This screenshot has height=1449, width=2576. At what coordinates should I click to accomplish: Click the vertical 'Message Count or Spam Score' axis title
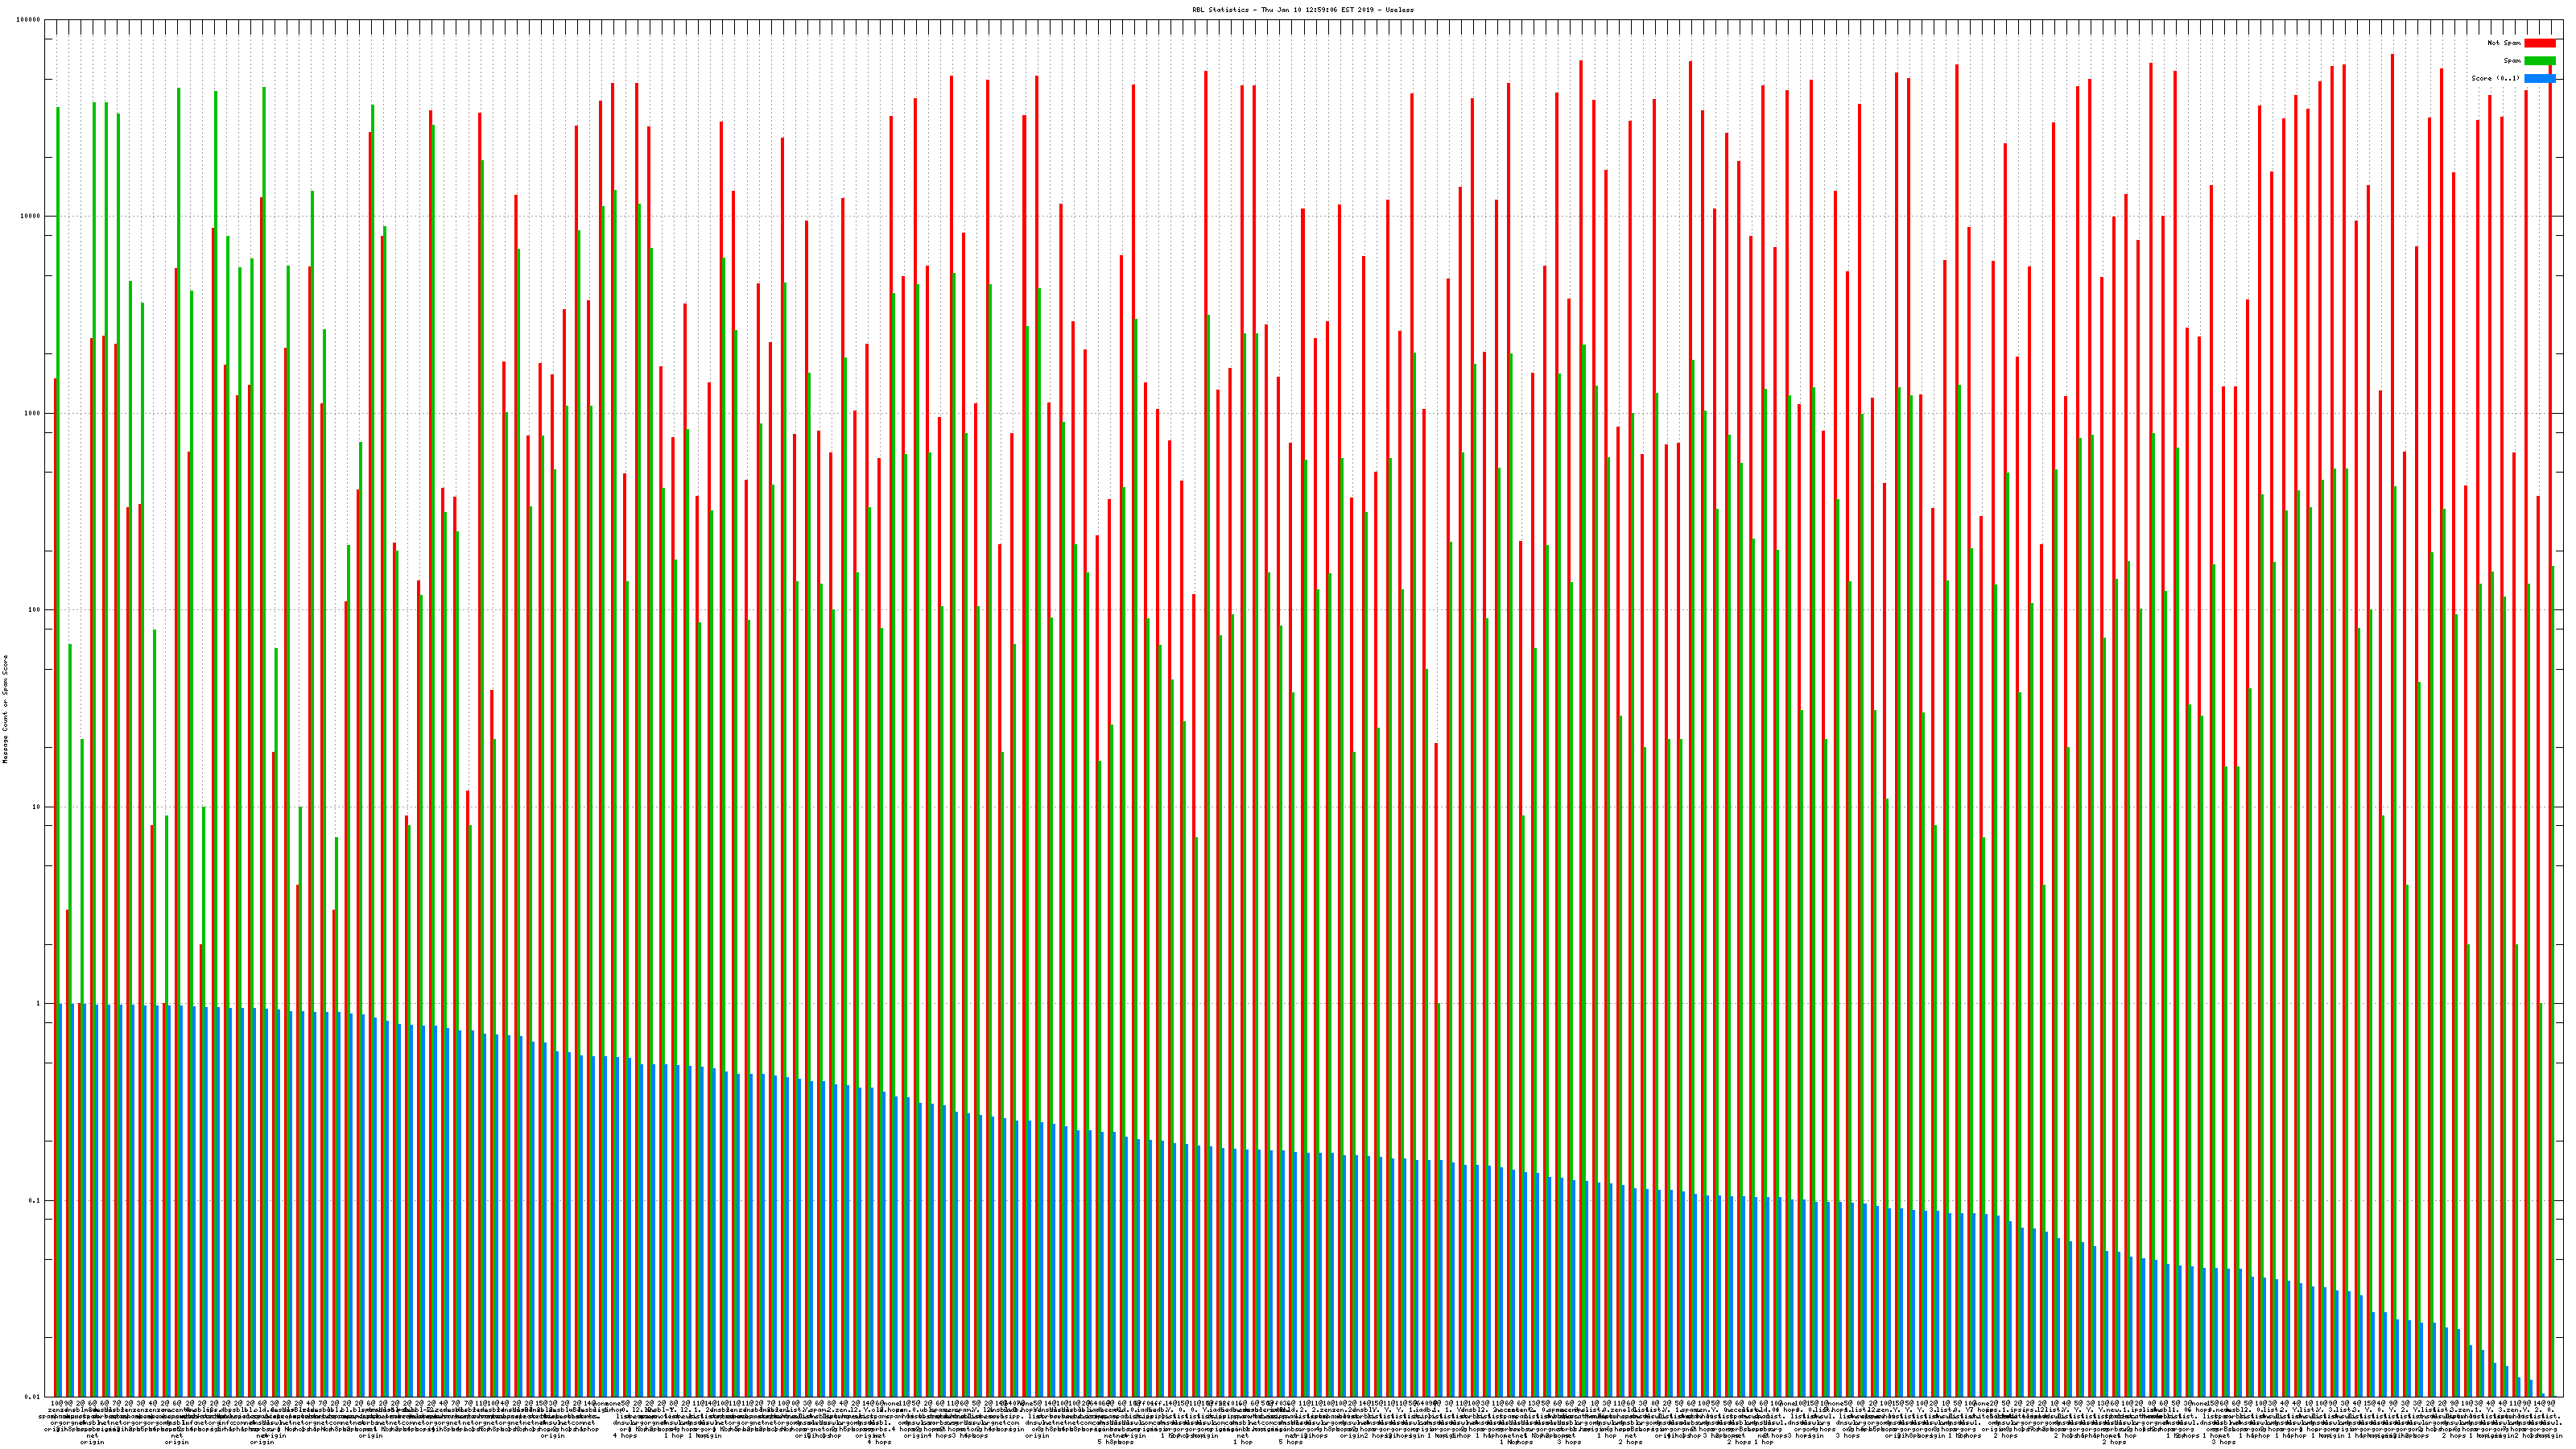[x=5, y=709]
